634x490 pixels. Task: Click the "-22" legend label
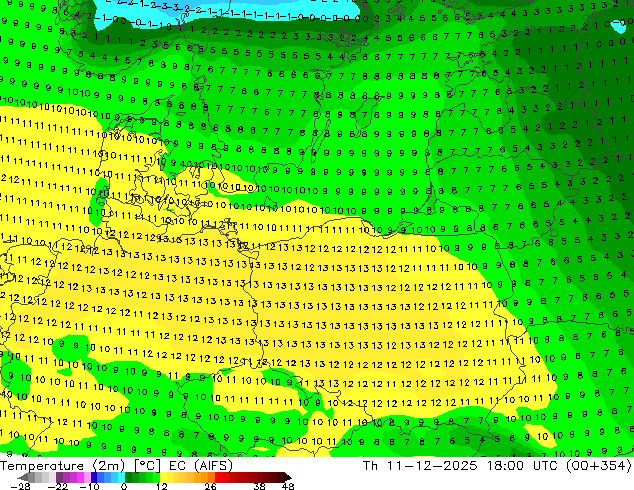click(x=57, y=486)
